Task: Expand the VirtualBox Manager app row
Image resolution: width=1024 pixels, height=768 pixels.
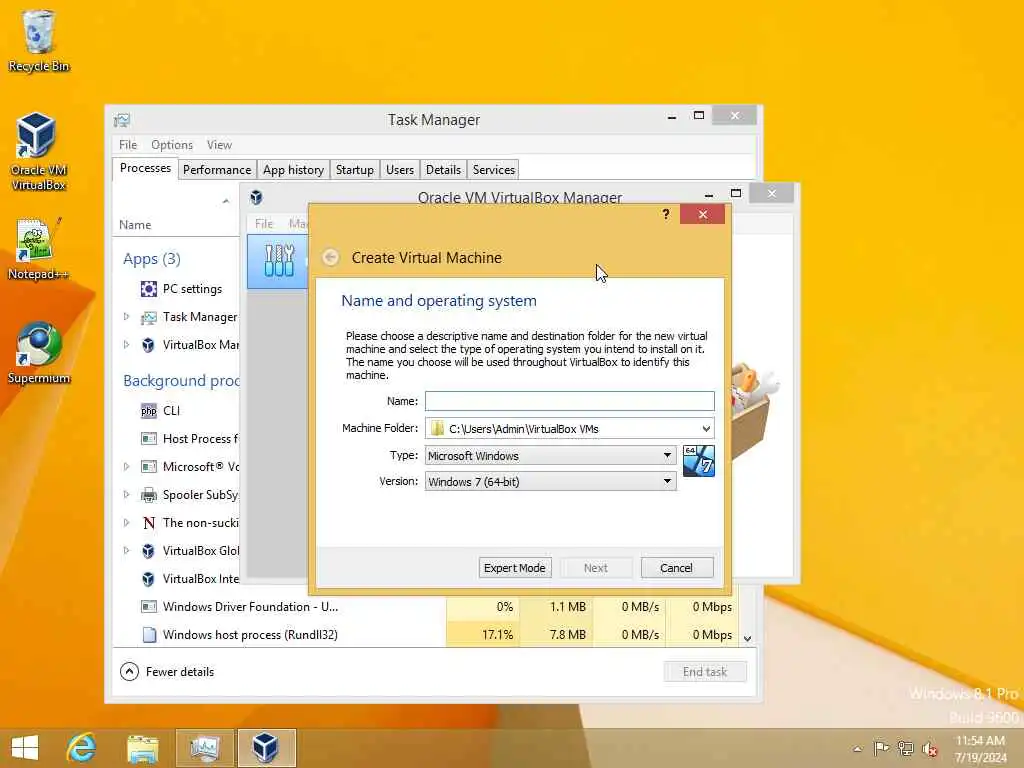Action: pos(127,344)
